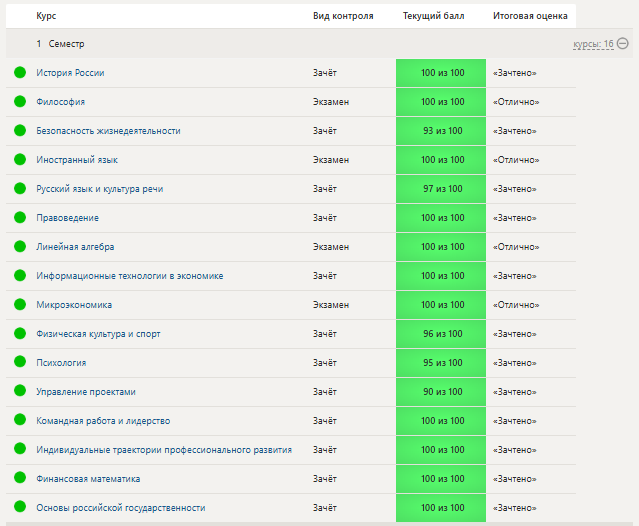The image size is (639, 526).
Task: Click green status icon next to Правоведение
Action: pos(19,218)
